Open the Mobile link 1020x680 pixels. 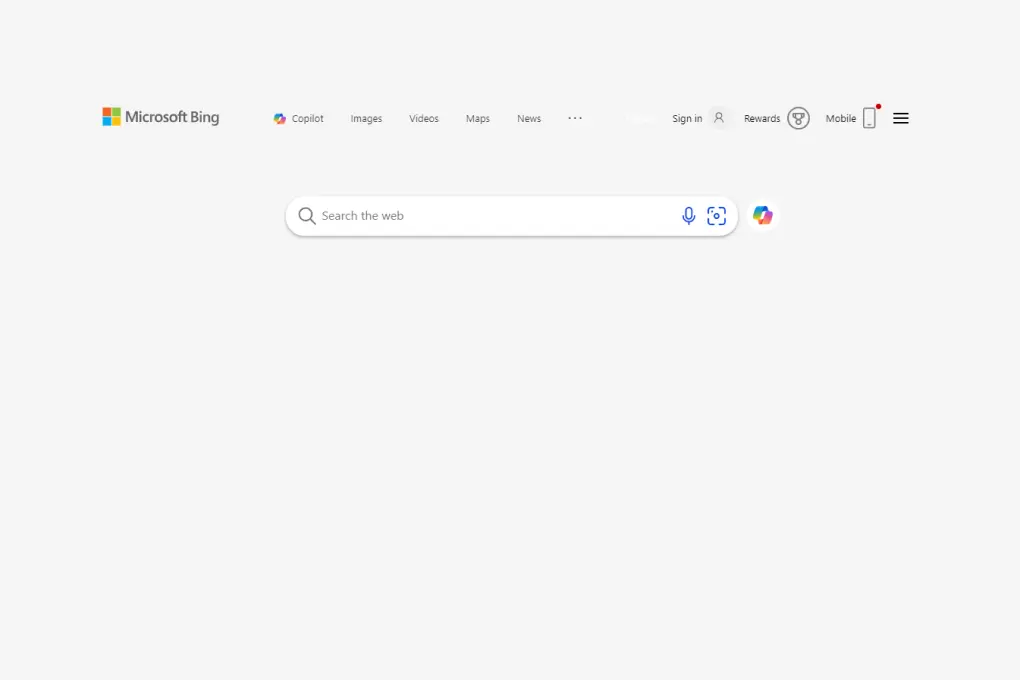840,118
